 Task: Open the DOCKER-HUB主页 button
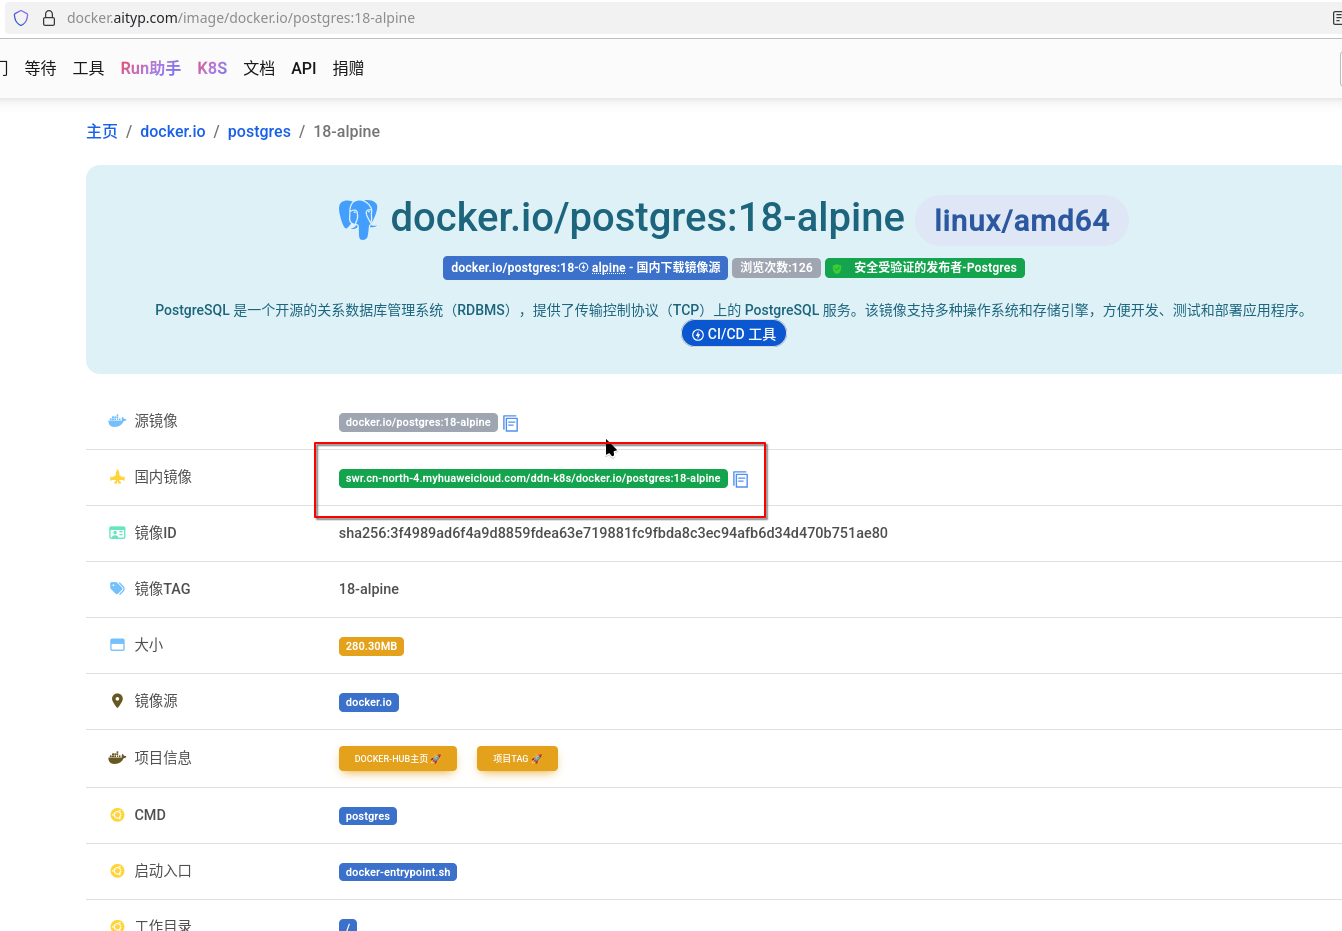398,759
